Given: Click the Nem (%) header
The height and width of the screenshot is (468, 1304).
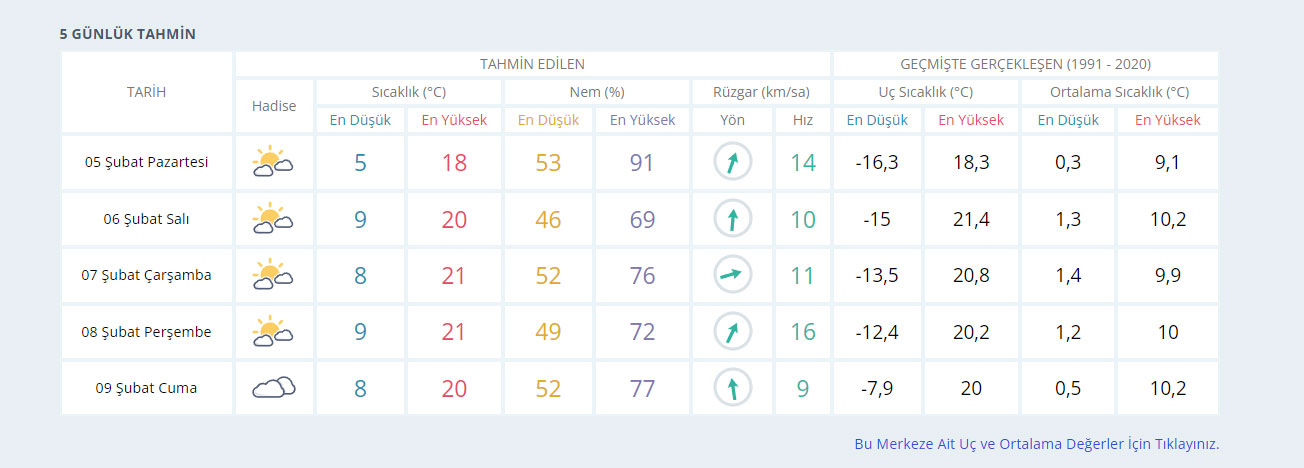Looking at the screenshot, I should coord(596,92).
